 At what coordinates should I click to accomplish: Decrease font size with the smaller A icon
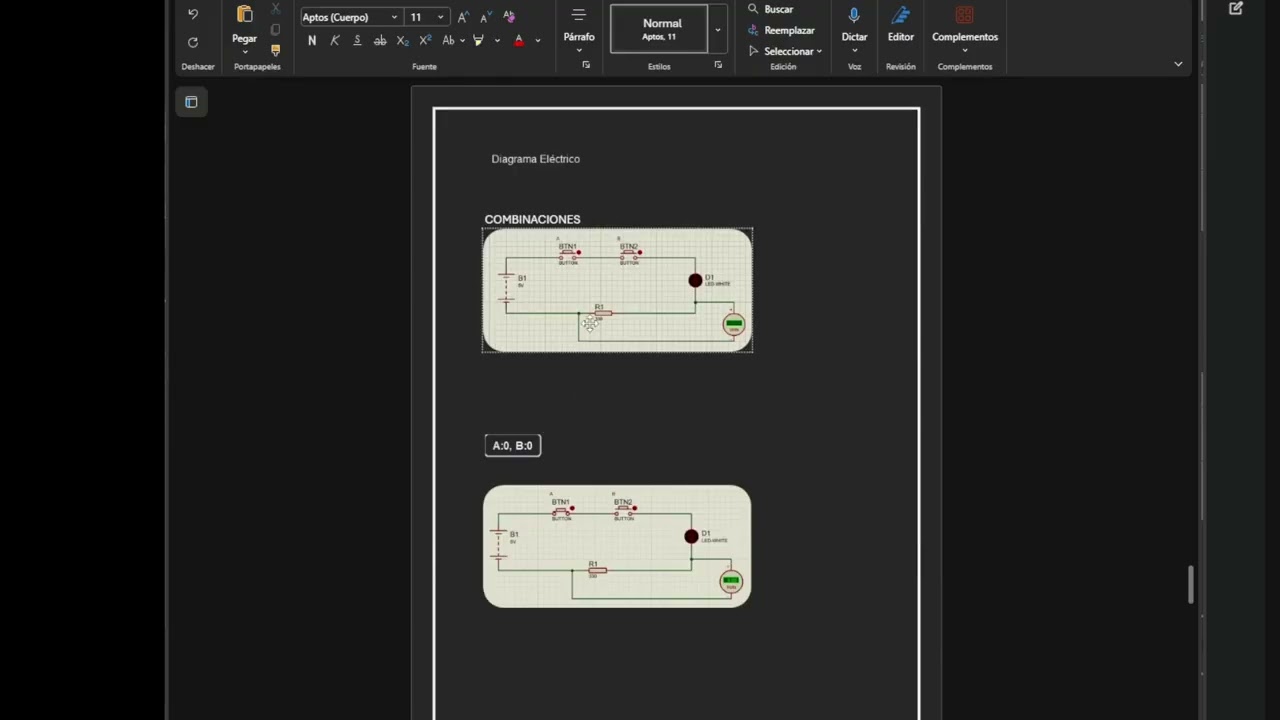[x=485, y=17]
